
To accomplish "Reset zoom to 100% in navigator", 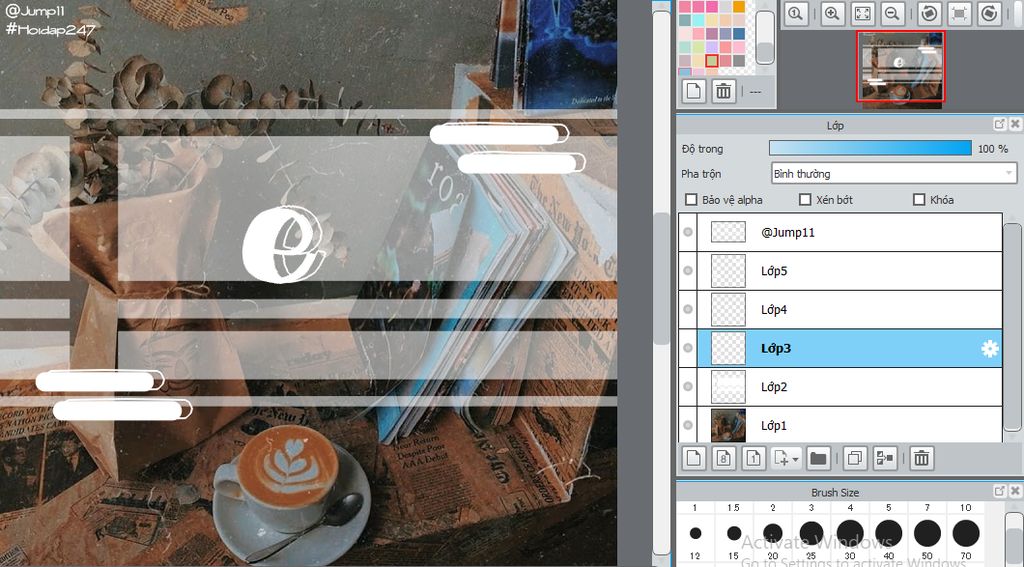I will click(795, 14).
